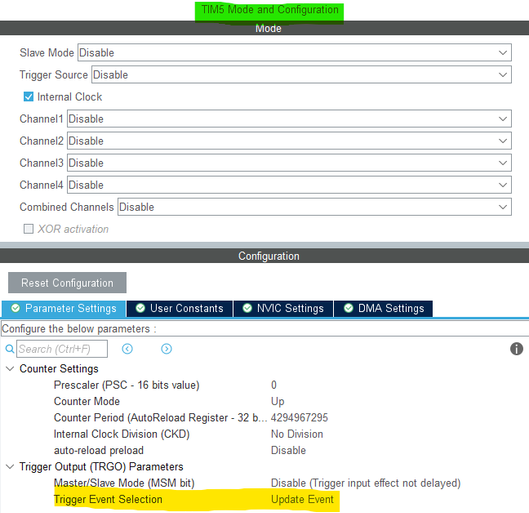529x513 pixels.
Task: Switch to the NVIC Settings tab
Action: [x=283, y=308]
